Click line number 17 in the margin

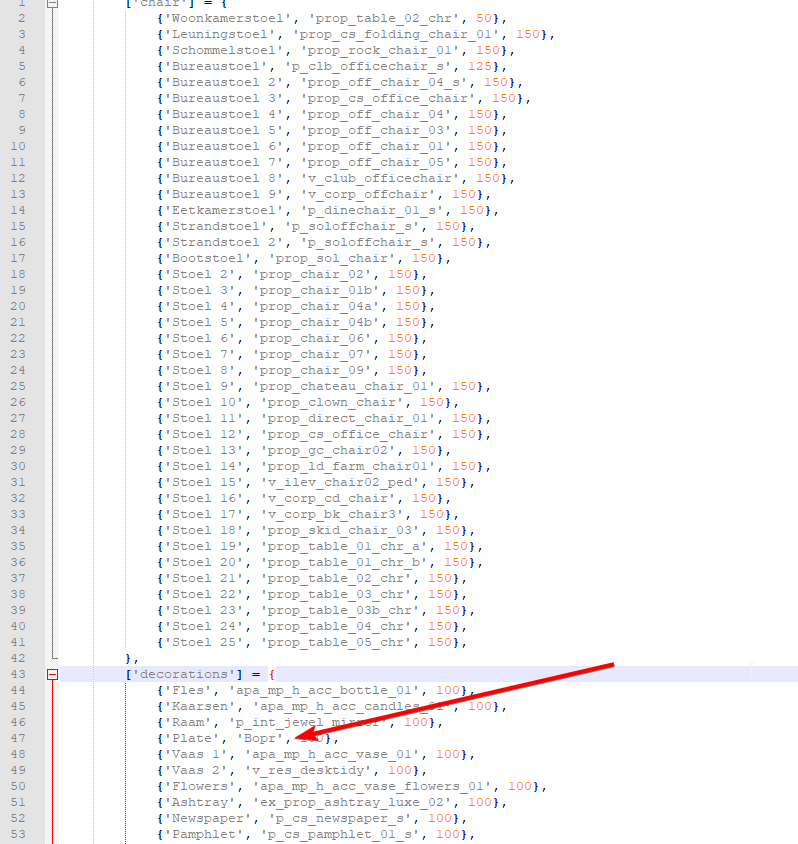[x=18, y=258]
